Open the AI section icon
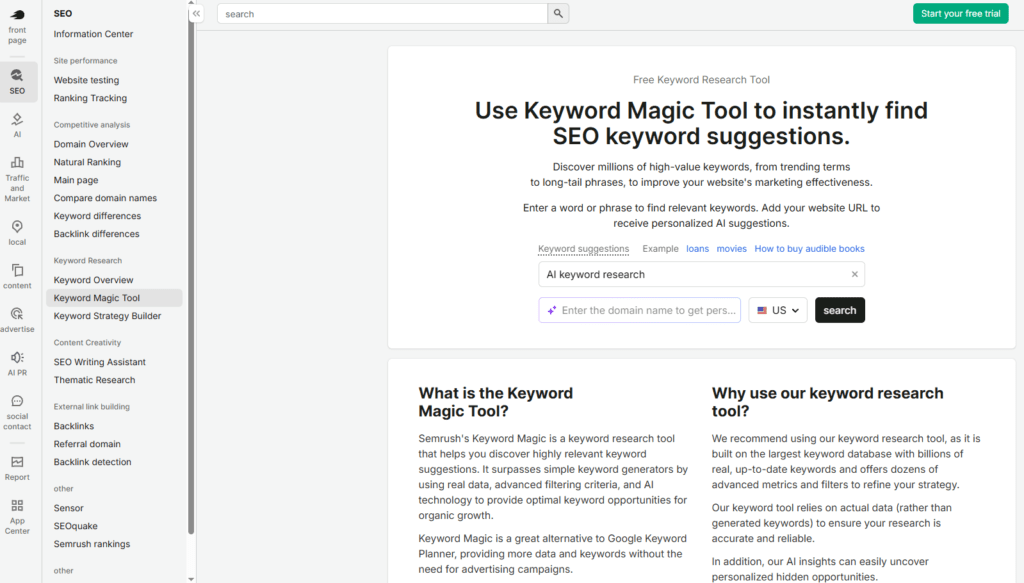 pyautogui.click(x=17, y=119)
